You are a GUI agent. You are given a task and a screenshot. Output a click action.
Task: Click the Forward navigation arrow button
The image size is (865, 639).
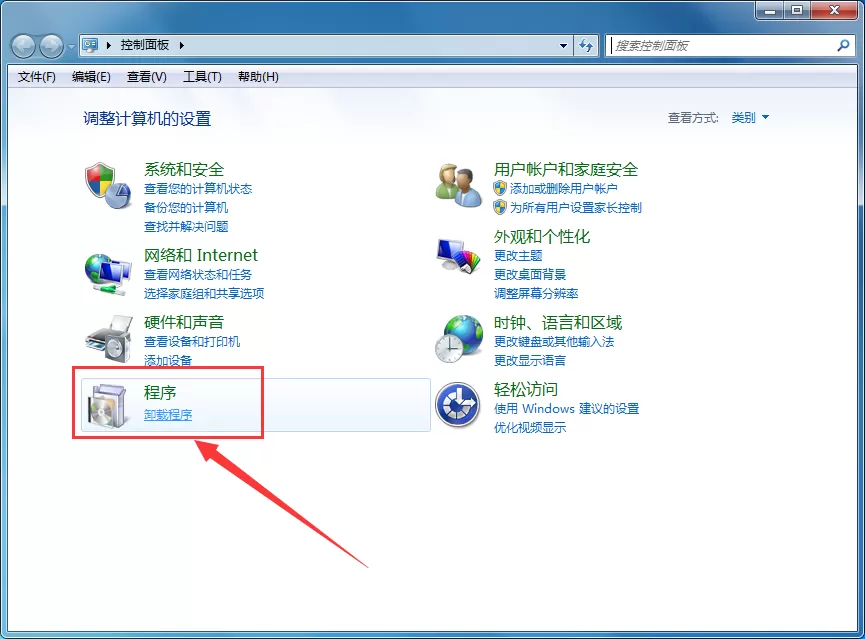(51, 46)
